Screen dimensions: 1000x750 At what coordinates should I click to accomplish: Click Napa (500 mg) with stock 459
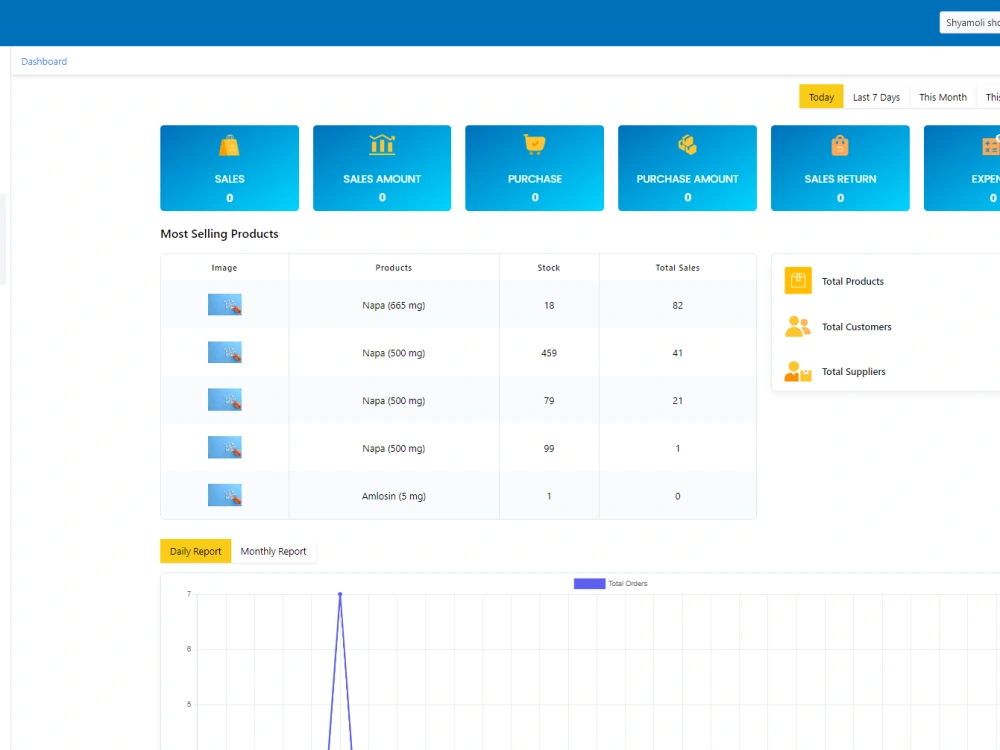tap(393, 353)
